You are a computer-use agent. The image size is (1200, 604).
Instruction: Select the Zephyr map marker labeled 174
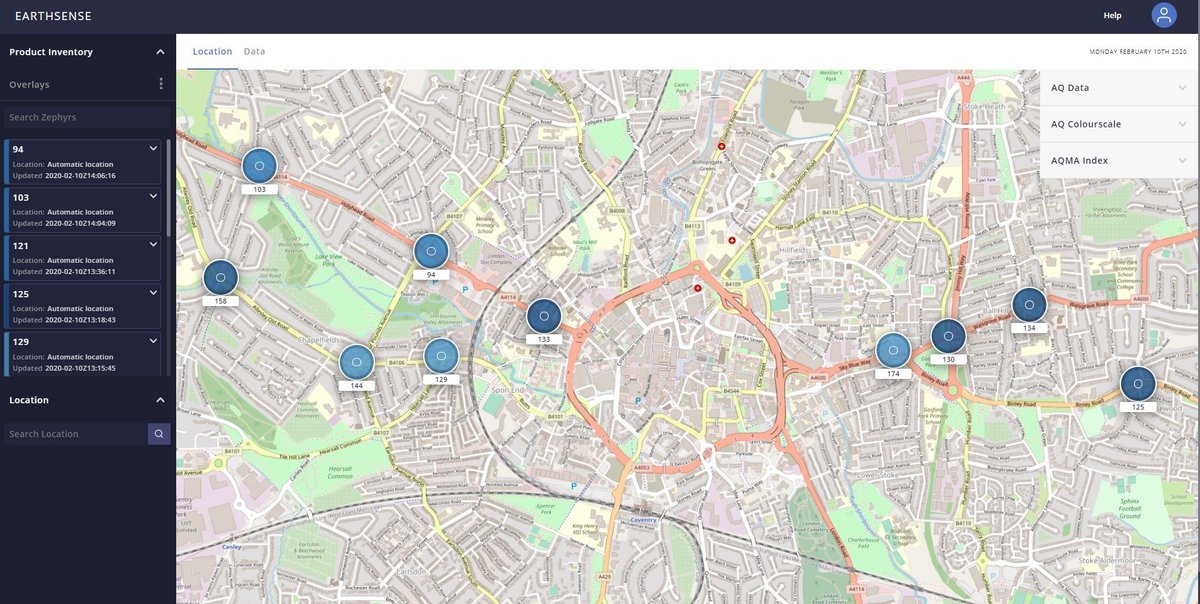tap(893, 350)
